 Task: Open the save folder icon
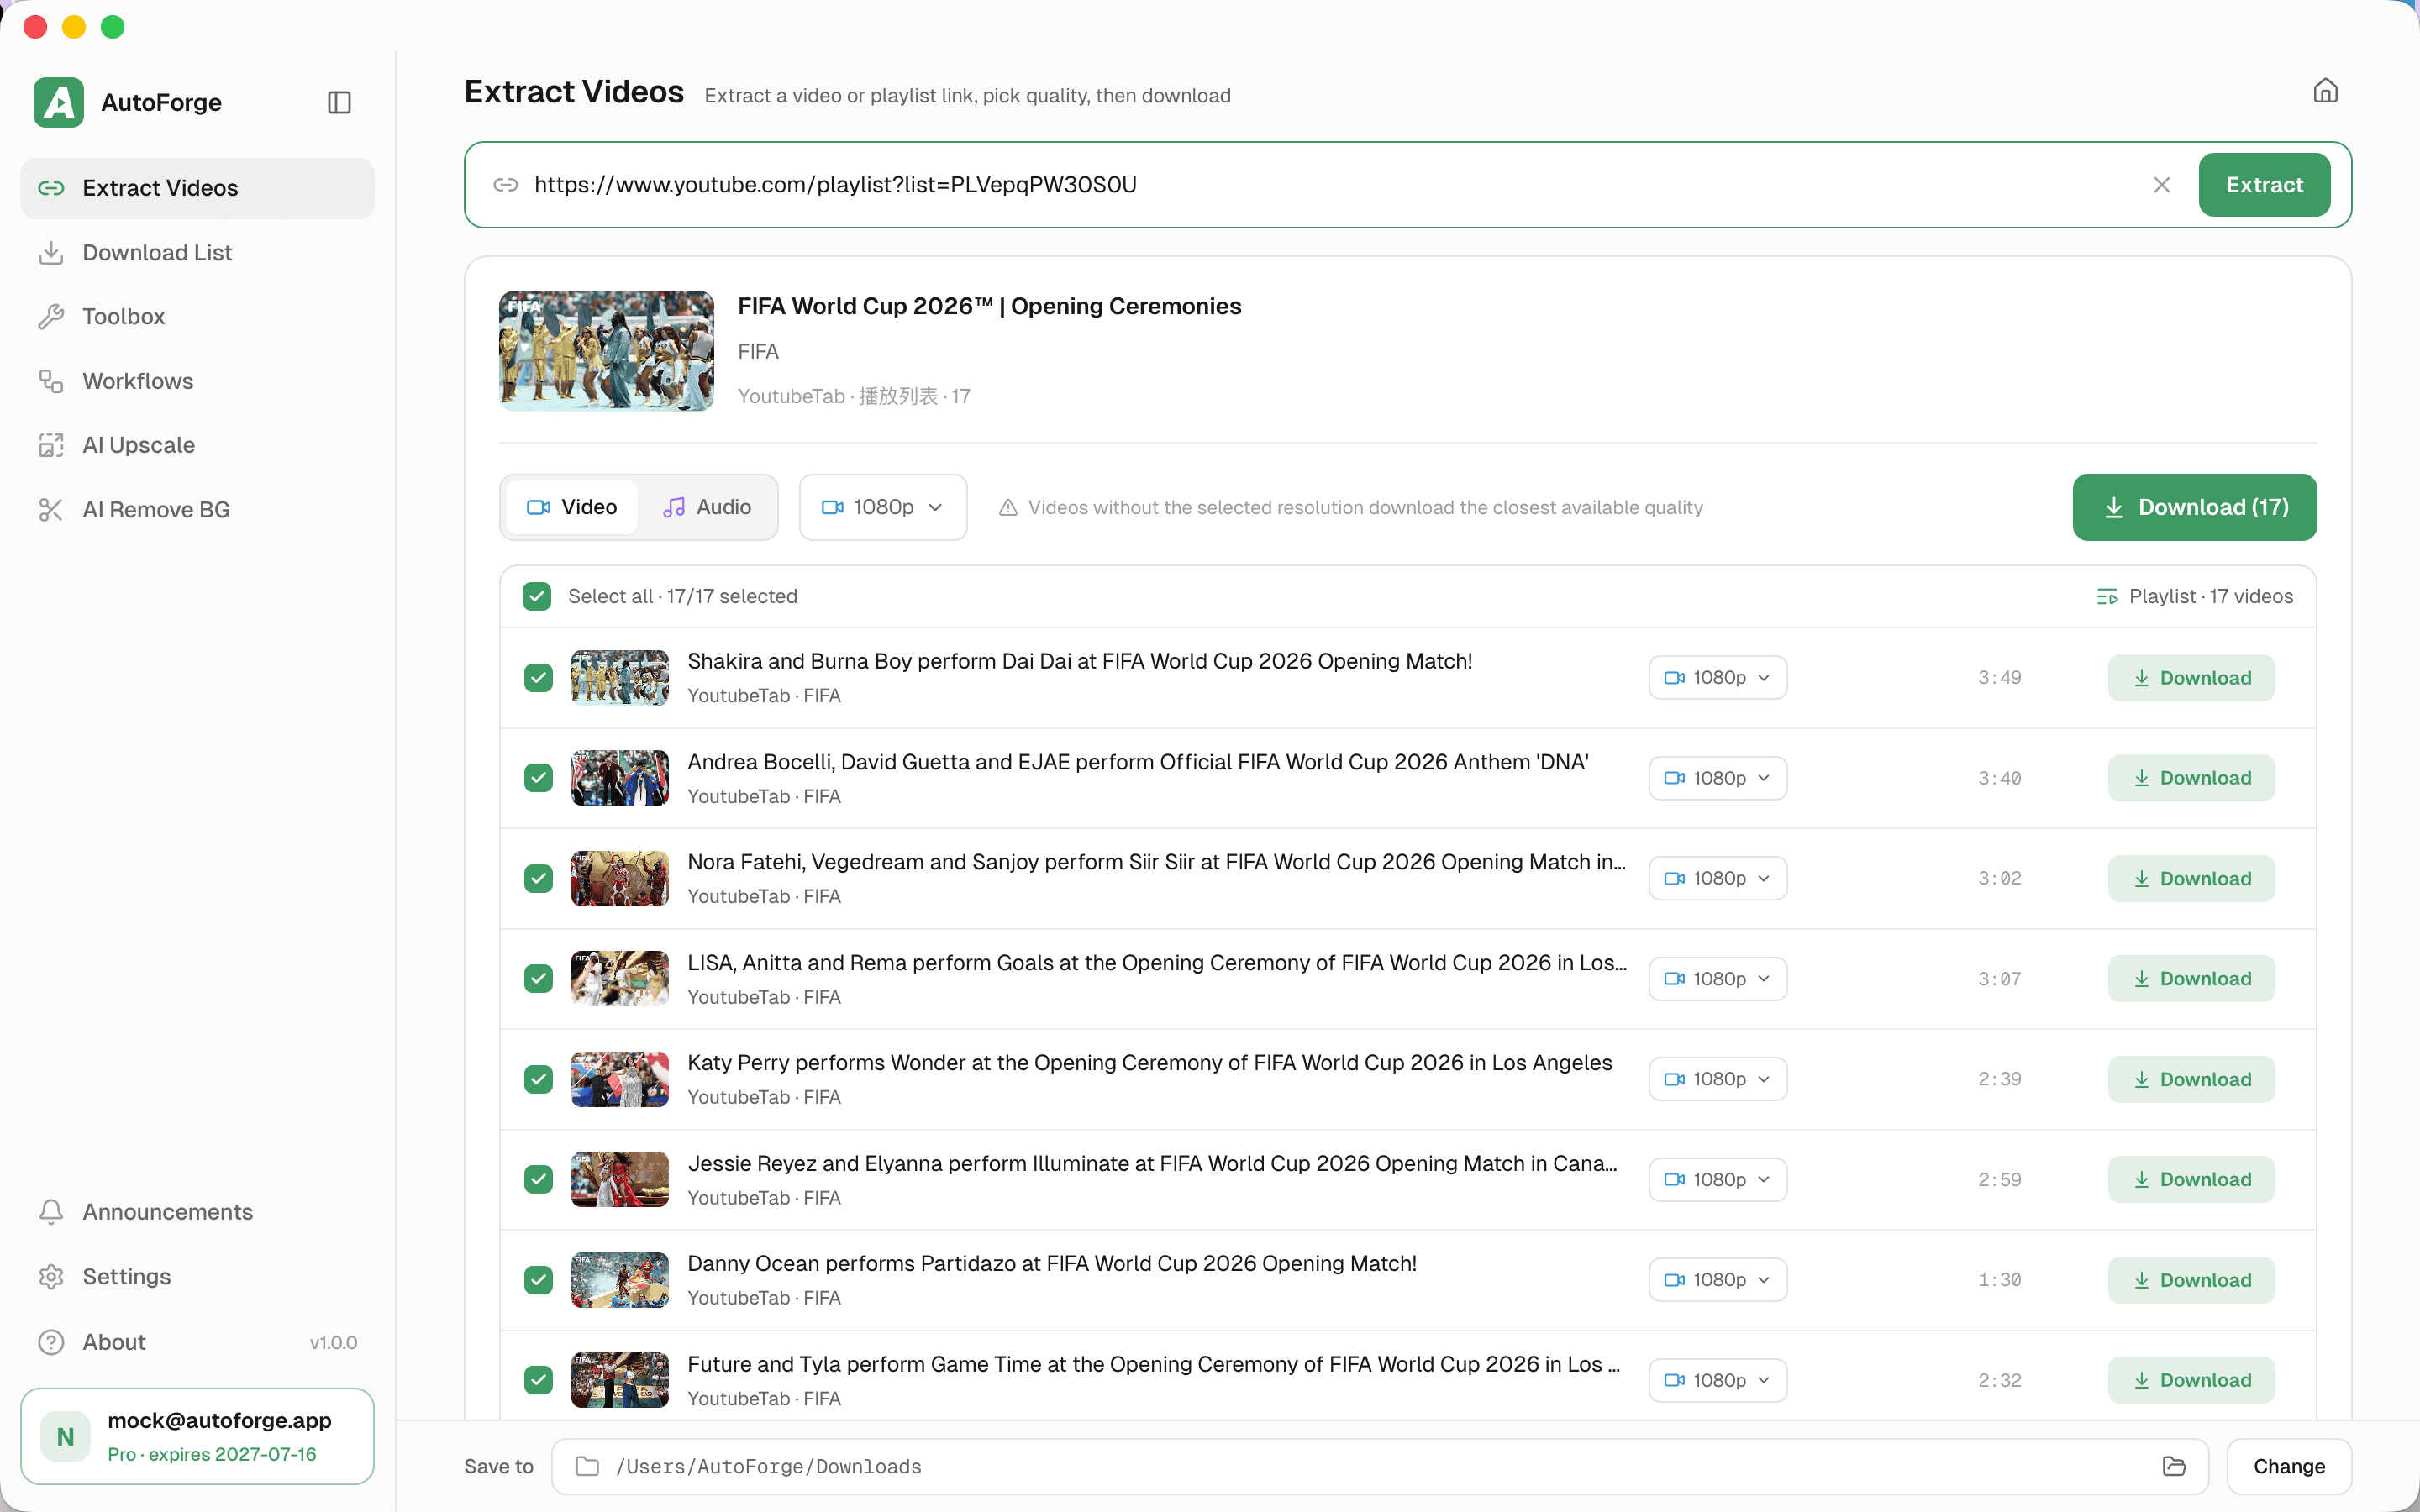2174,1466
